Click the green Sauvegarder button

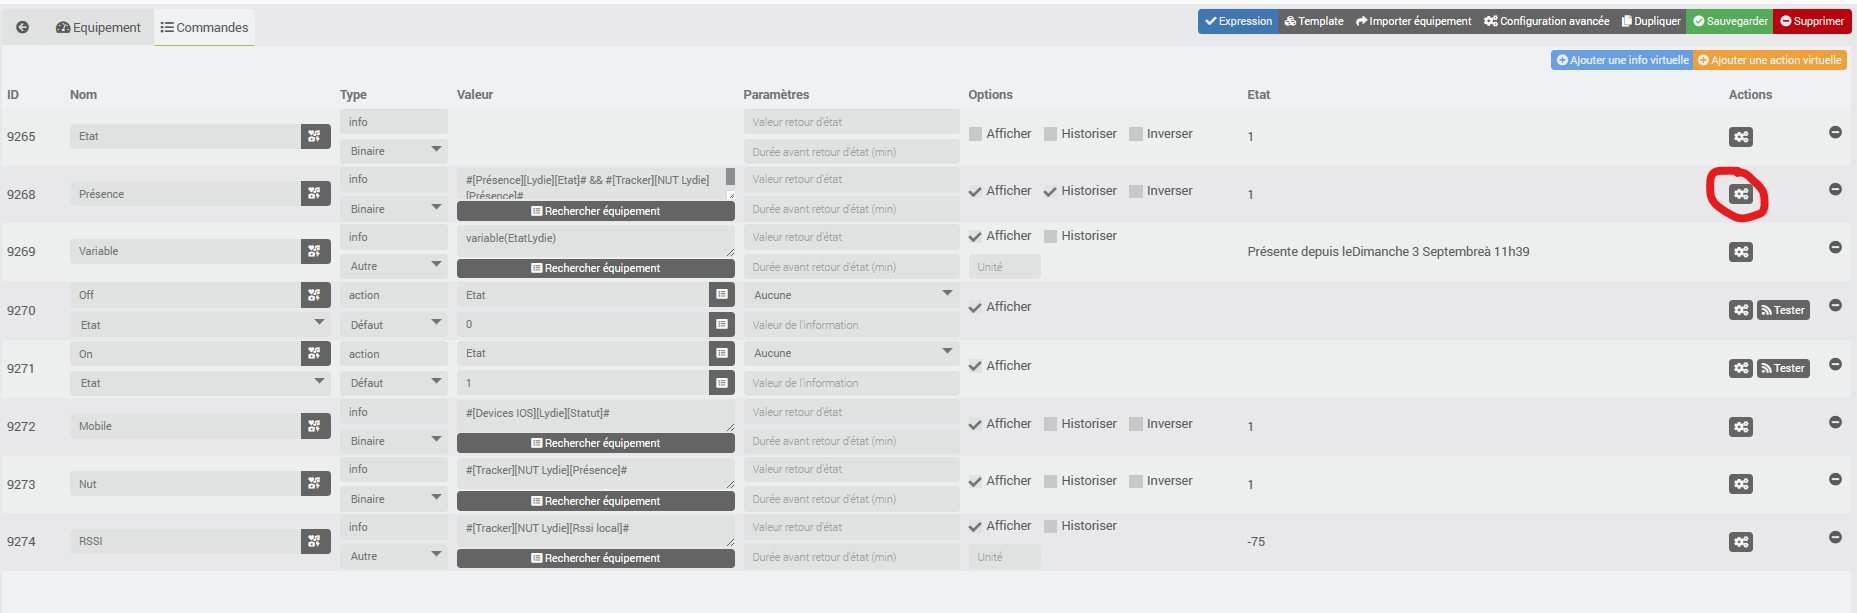pyautogui.click(x=1730, y=21)
